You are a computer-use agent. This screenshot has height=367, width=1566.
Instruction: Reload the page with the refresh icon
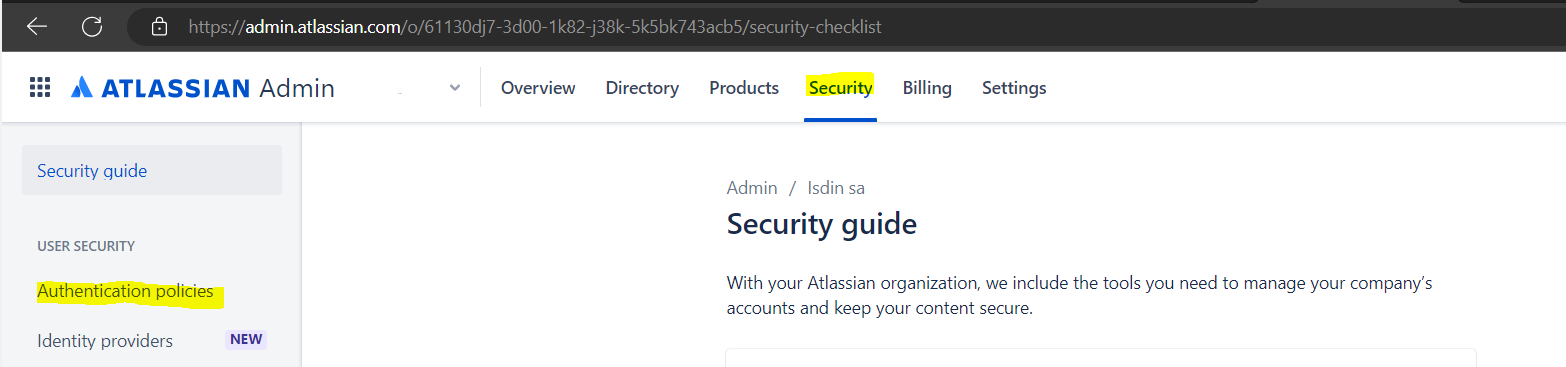pyautogui.click(x=92, y=27)
